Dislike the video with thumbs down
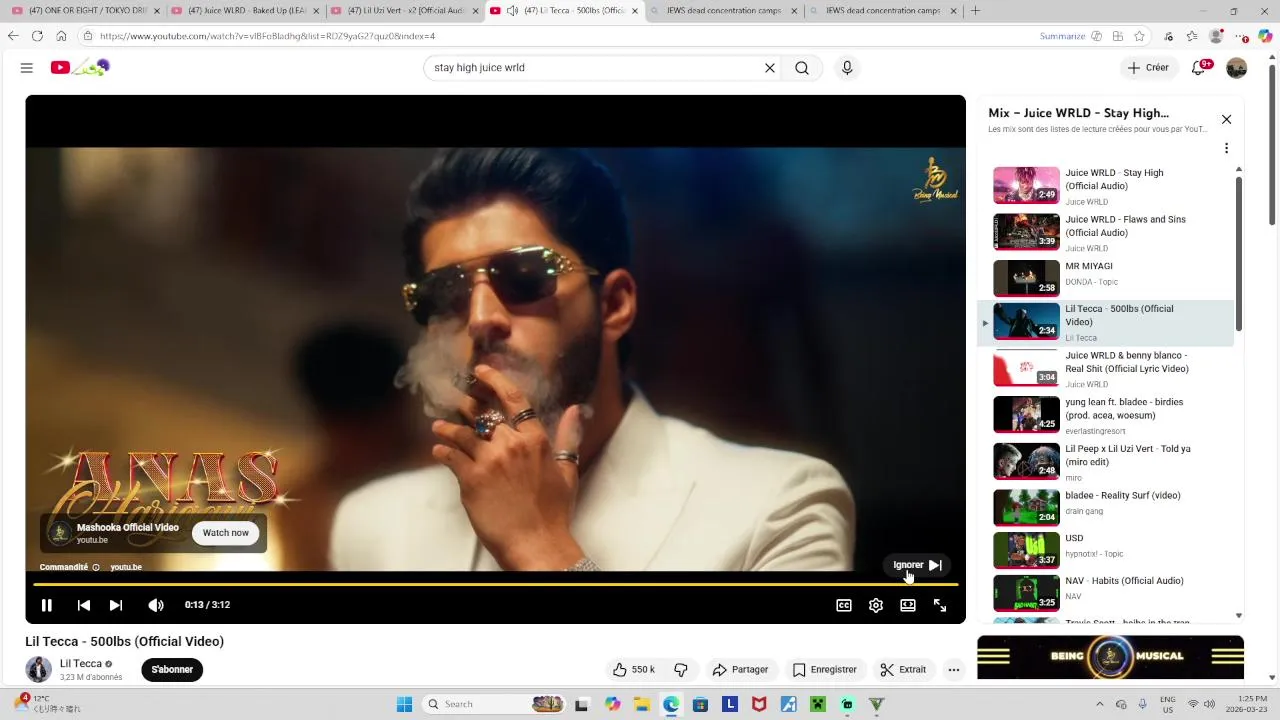This screenshot has width=1280, height=720. 681,670
